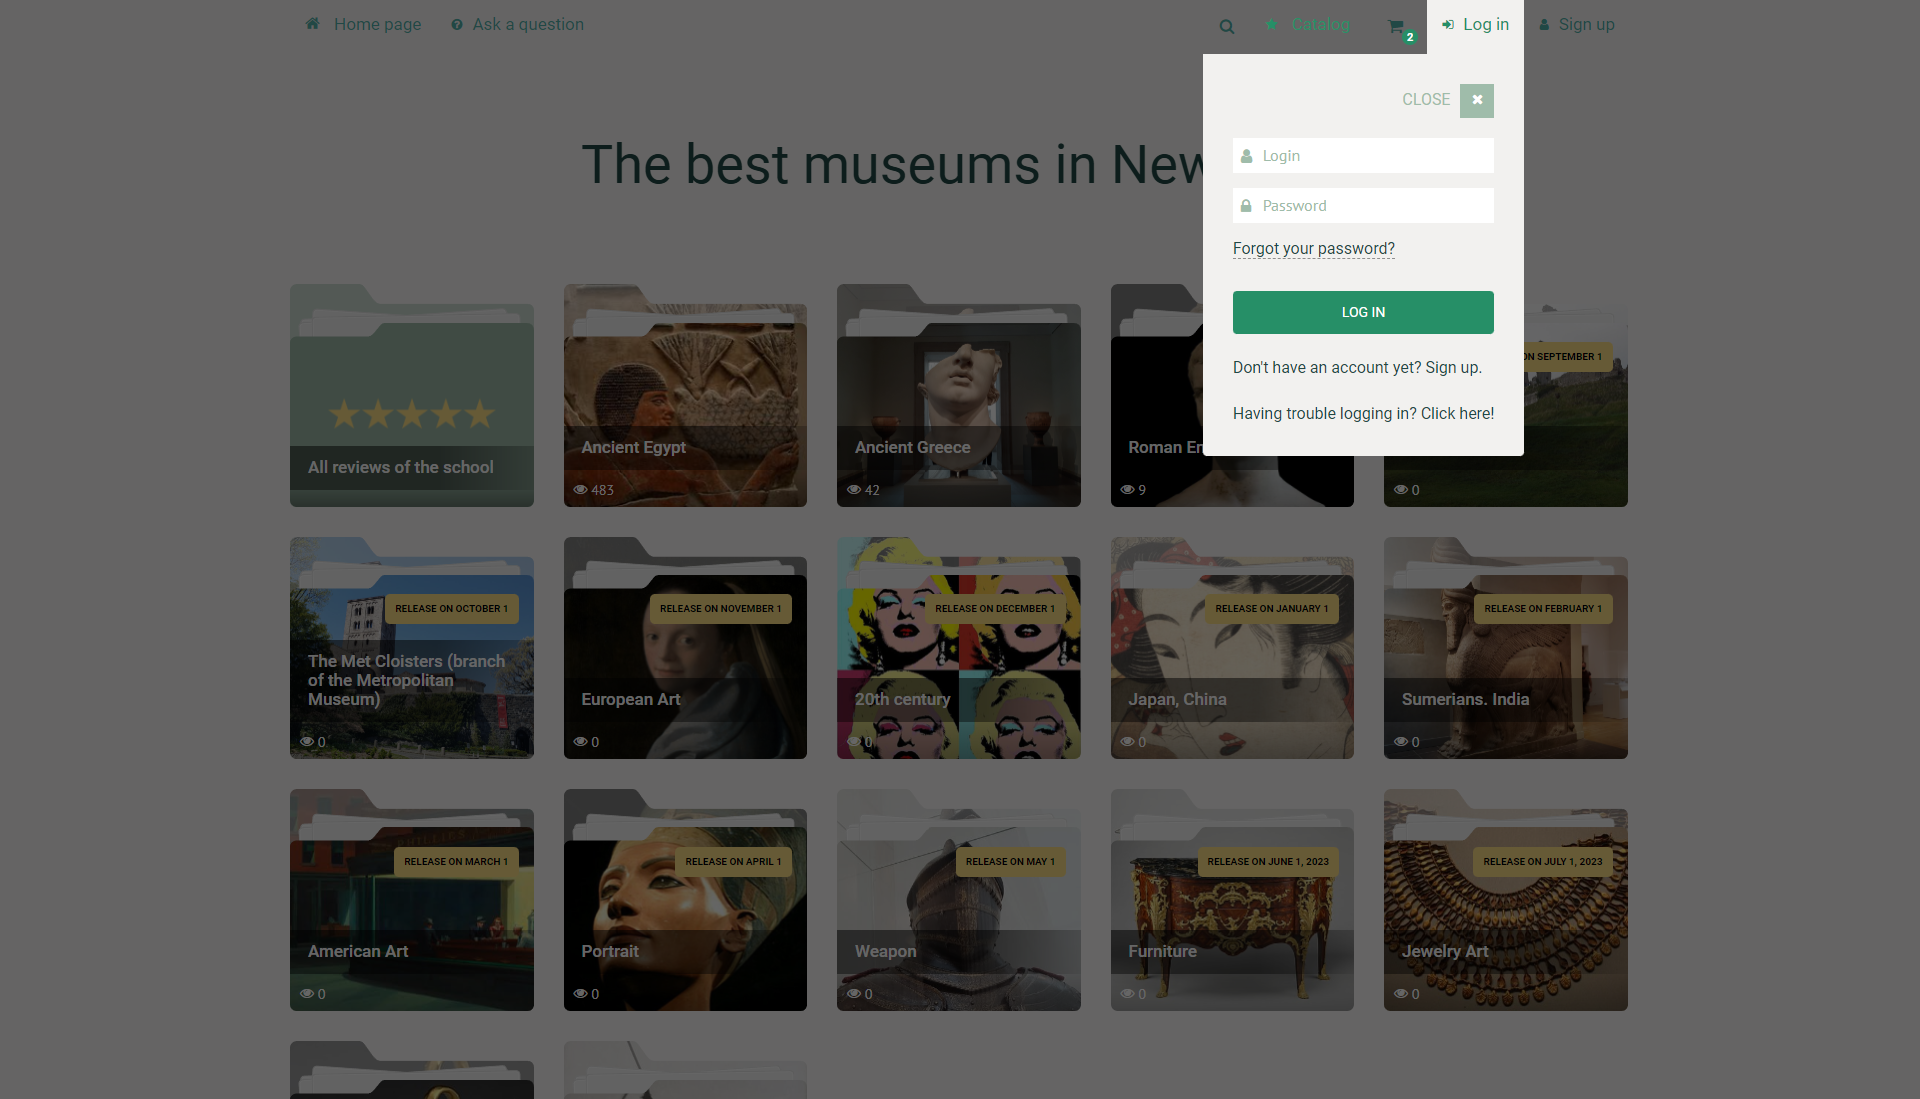Image resolution: width=1920 pixels, height=1099 pixels.
Task: Open the shopping cart icon
Action: (1396, 26)
